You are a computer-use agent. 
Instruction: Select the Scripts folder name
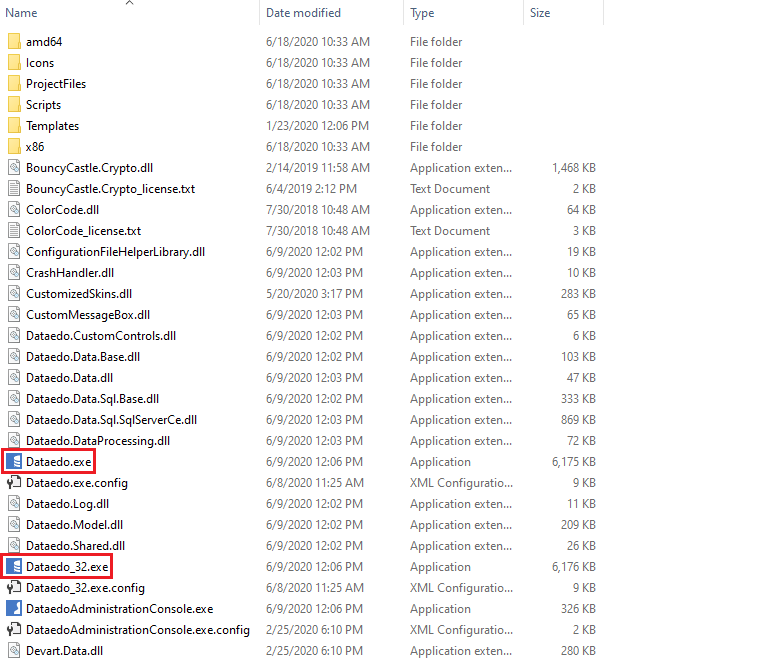43,105
